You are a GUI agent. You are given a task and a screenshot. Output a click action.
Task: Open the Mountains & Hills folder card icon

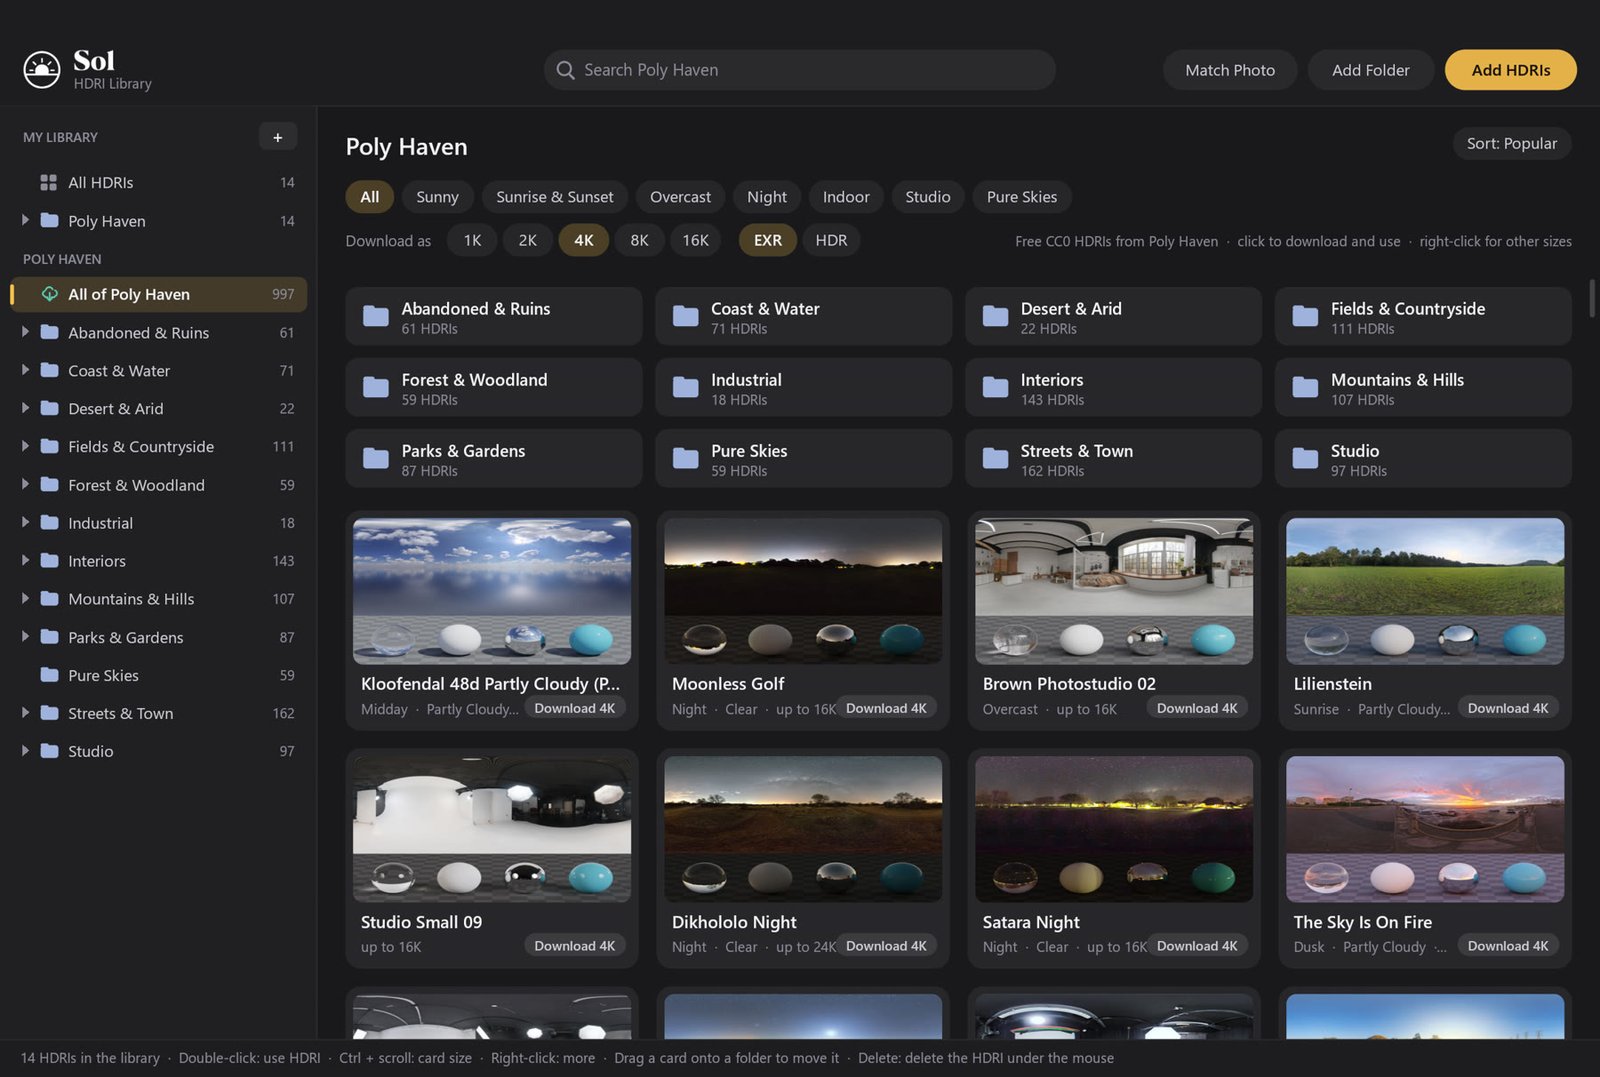[x=1306, y=387]
